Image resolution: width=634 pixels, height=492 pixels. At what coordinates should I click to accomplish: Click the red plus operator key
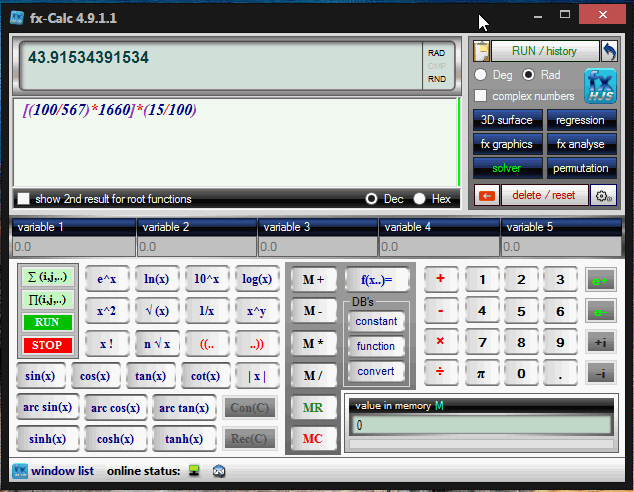coord(441,279)
